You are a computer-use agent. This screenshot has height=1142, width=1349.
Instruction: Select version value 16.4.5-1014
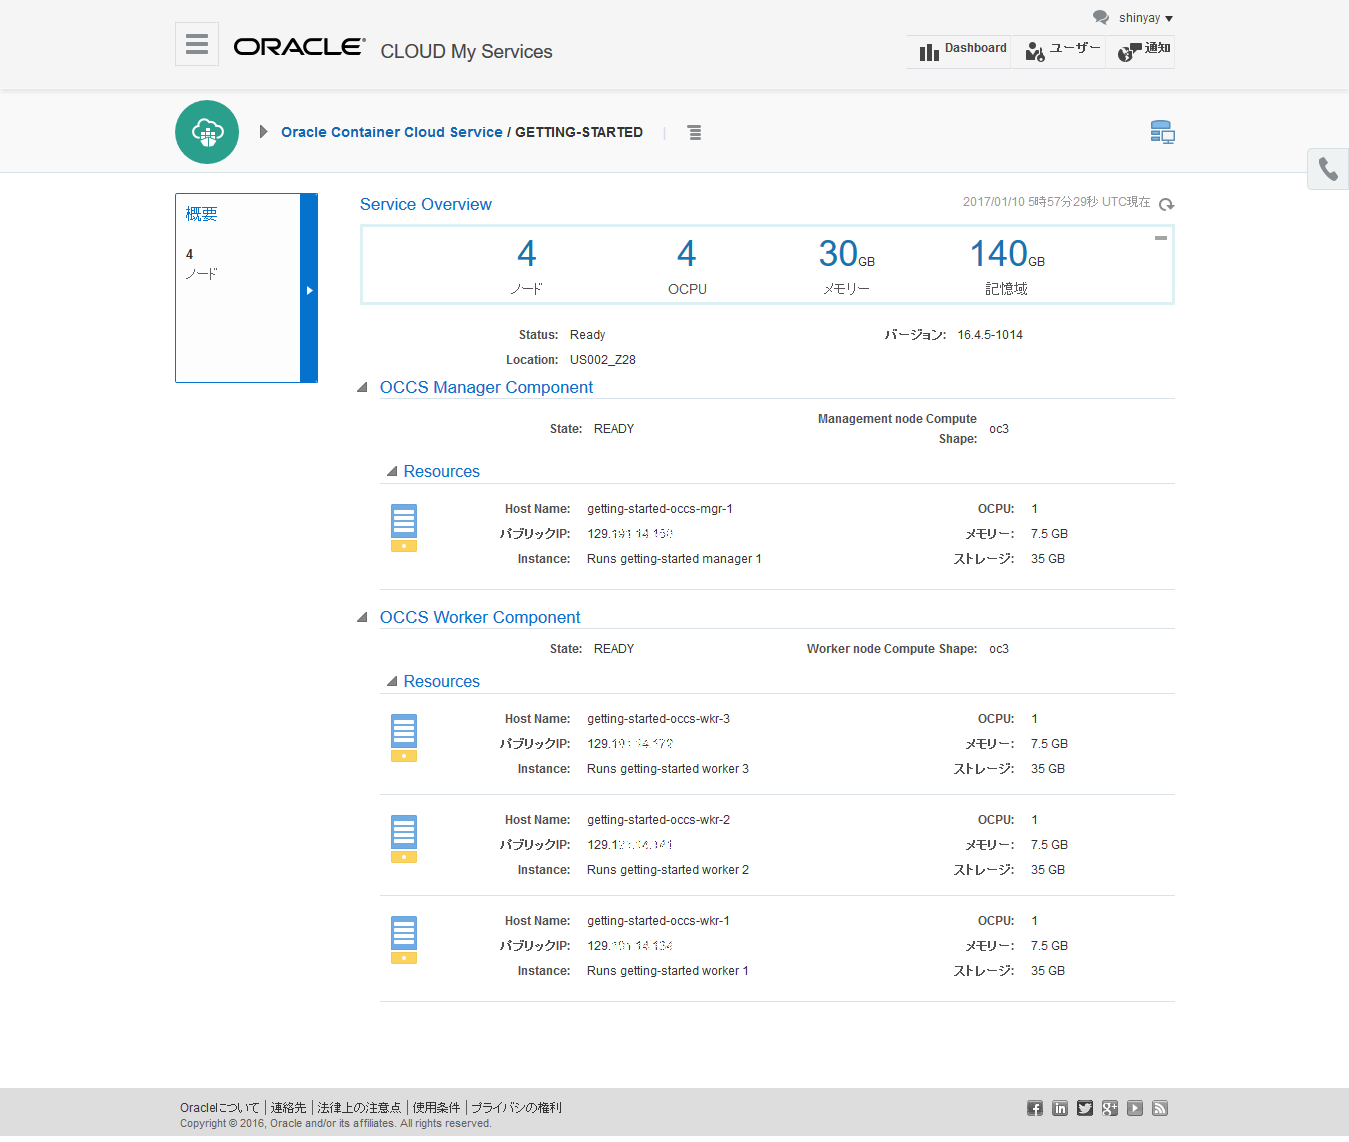click(990, 335)
